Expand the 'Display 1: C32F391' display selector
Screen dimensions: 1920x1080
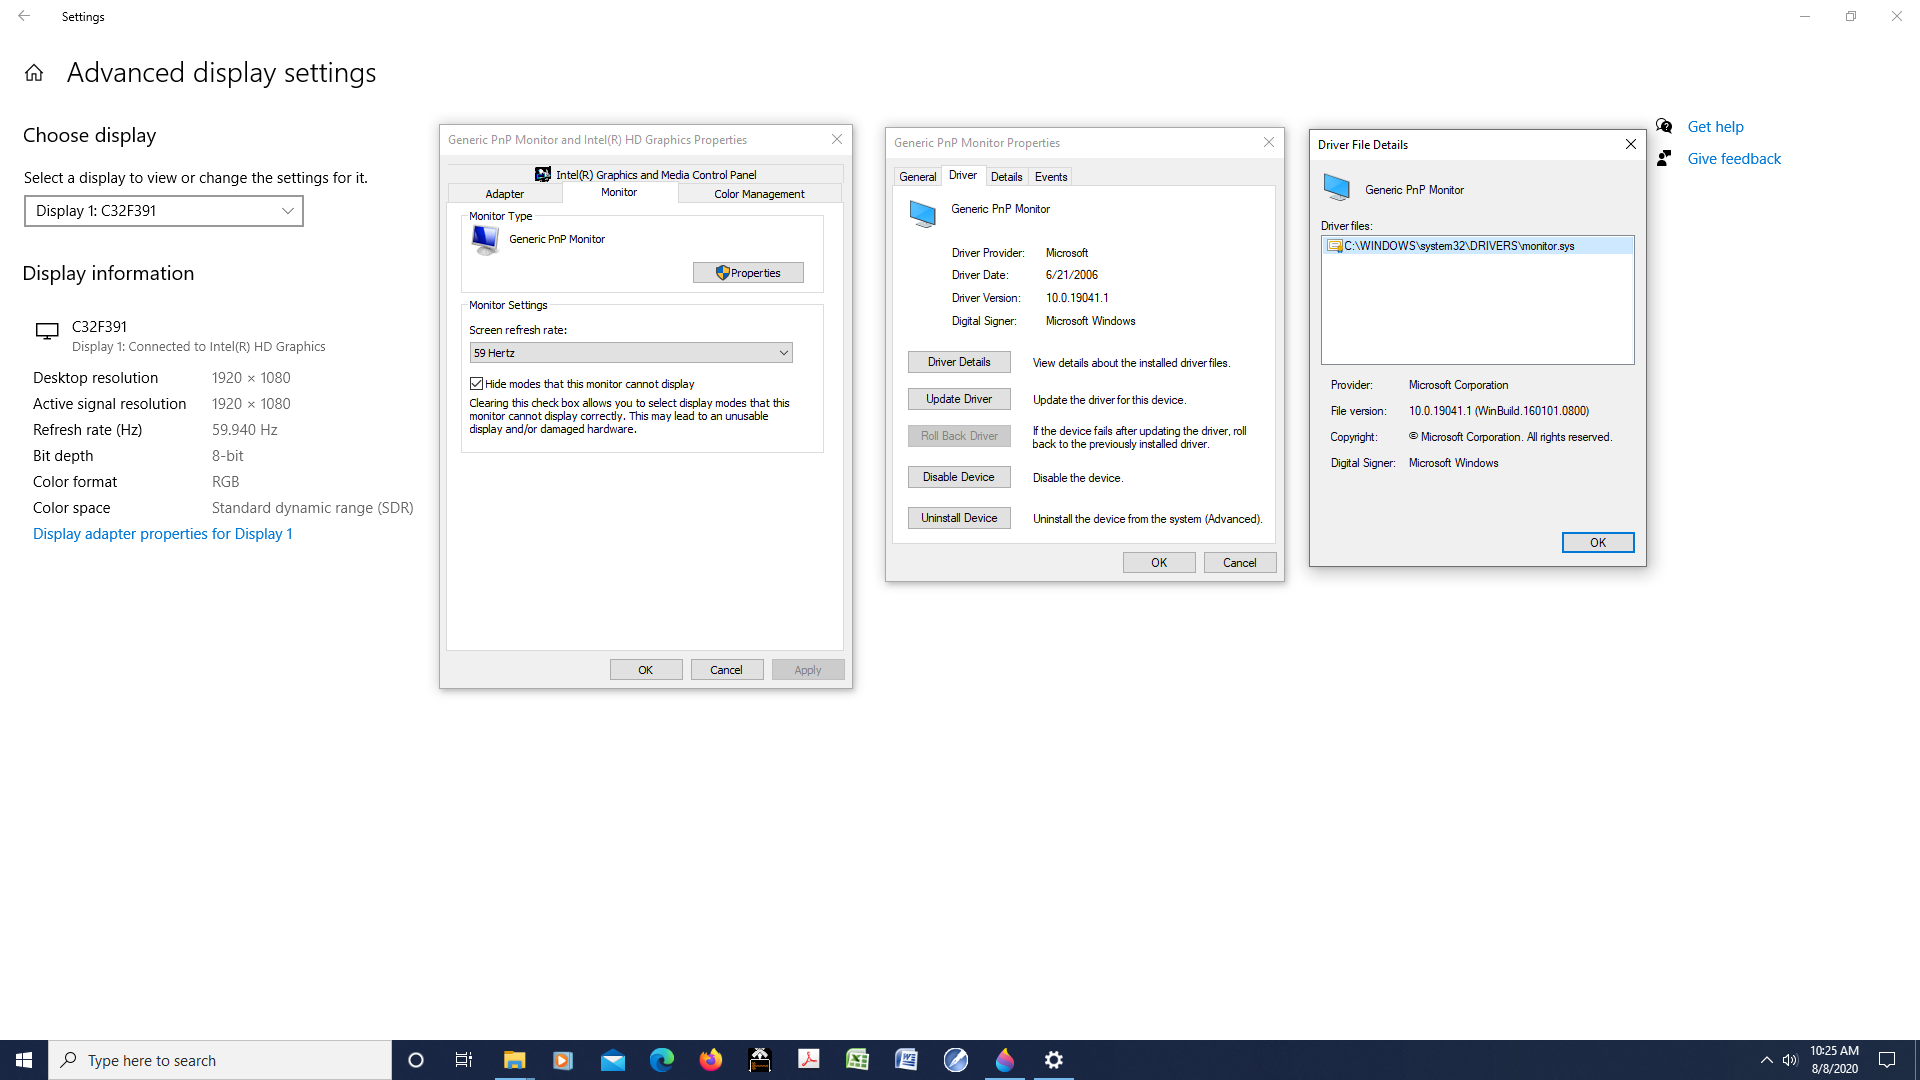[x=288, y=210]
